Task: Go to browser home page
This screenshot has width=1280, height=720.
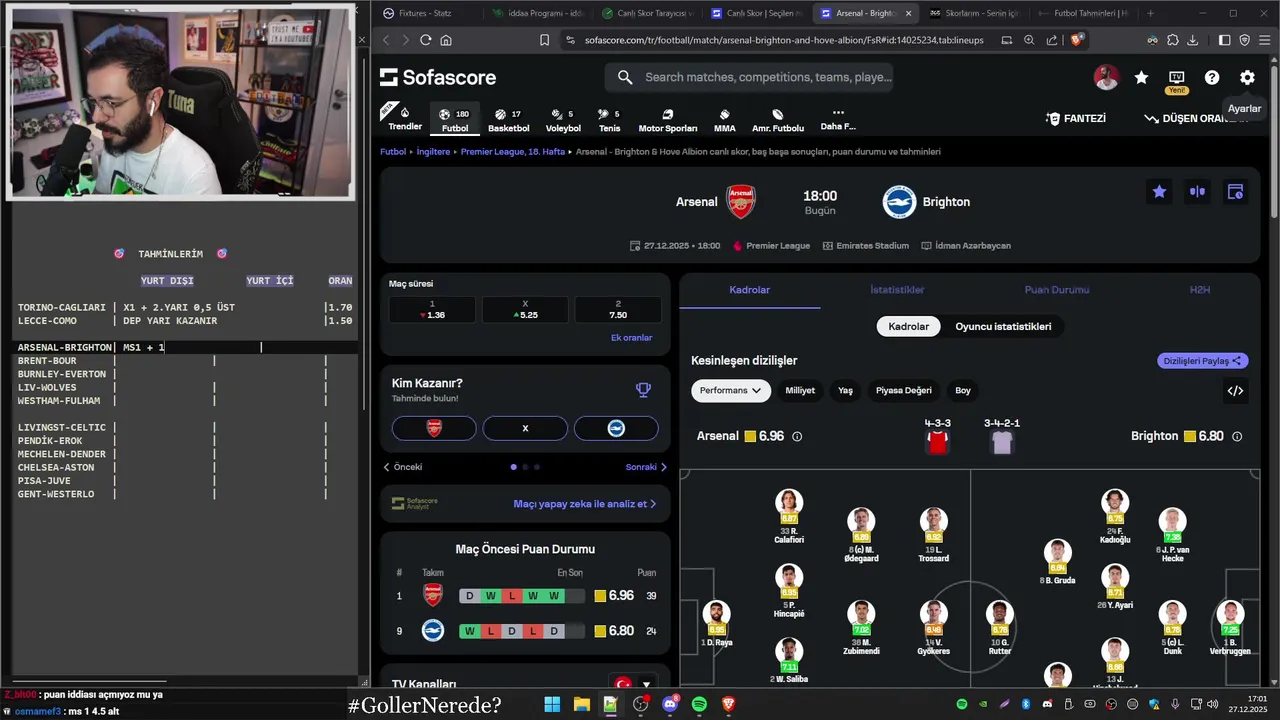Action: point(446,40)
